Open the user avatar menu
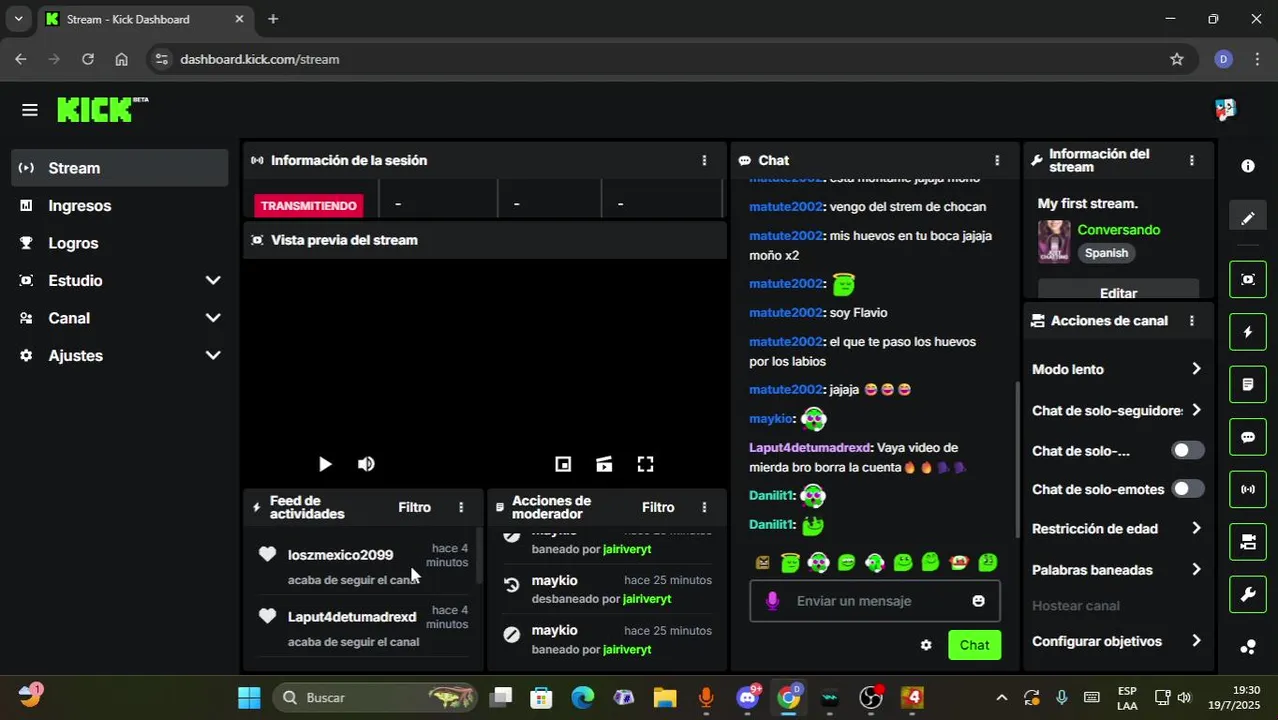Image resolution: width=1278 pixels, height=720 pixels. (x=1225, y=110)
